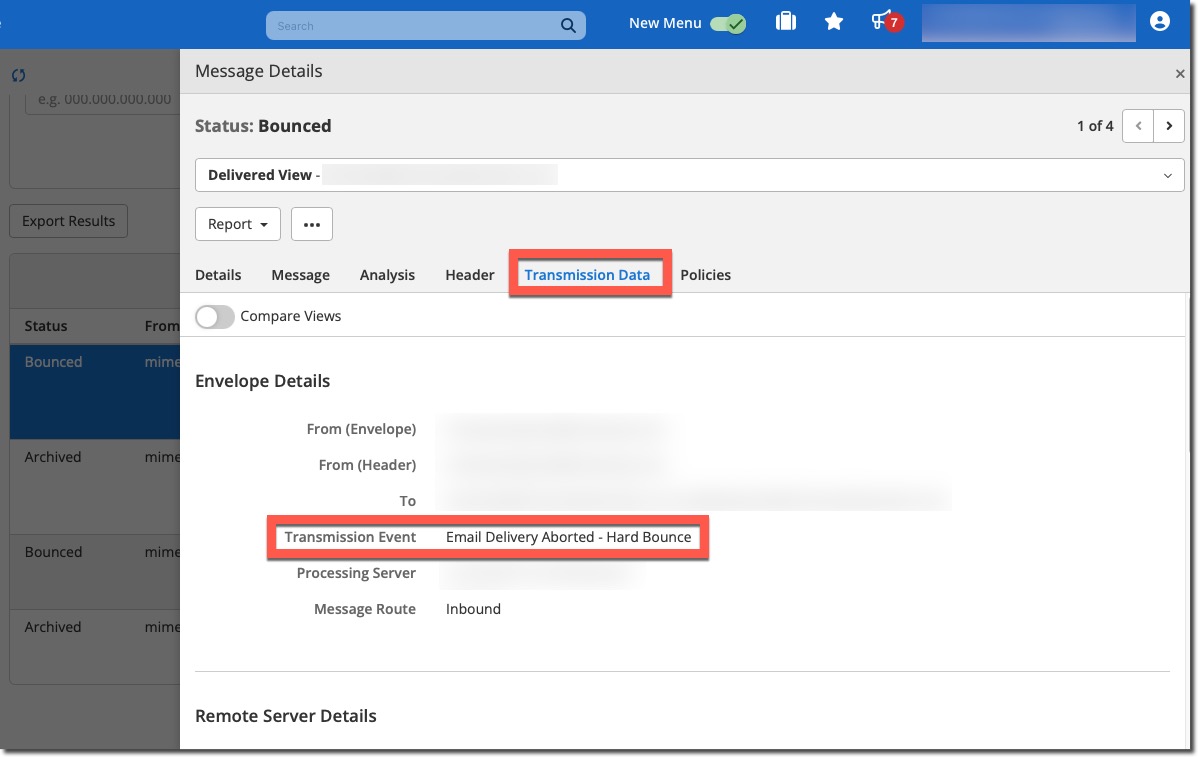Open more actions via the ellipsis button

[311, 224]
